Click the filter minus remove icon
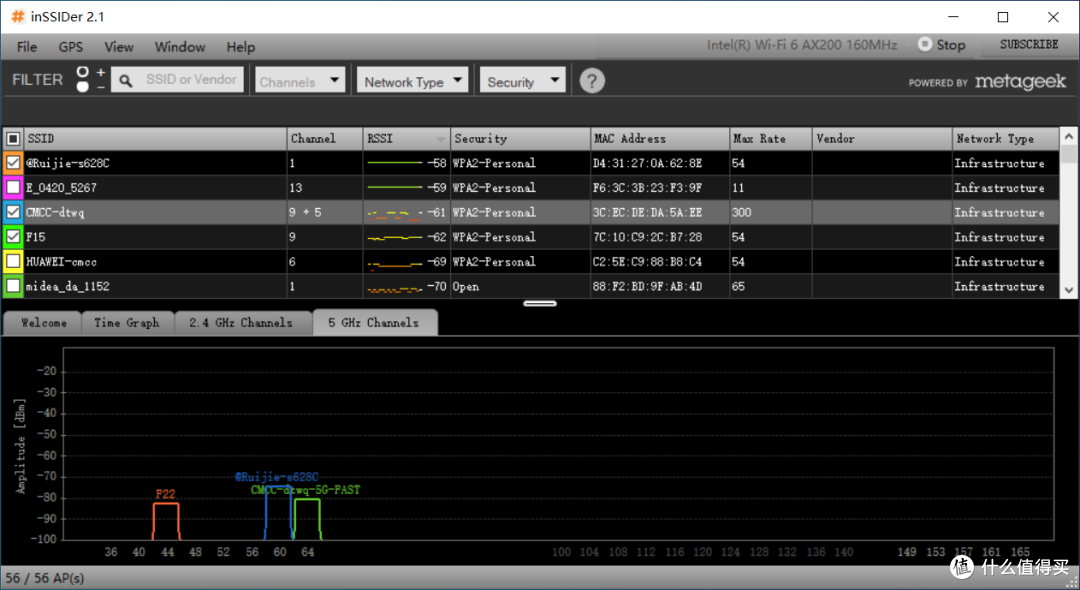 point(101,87)
